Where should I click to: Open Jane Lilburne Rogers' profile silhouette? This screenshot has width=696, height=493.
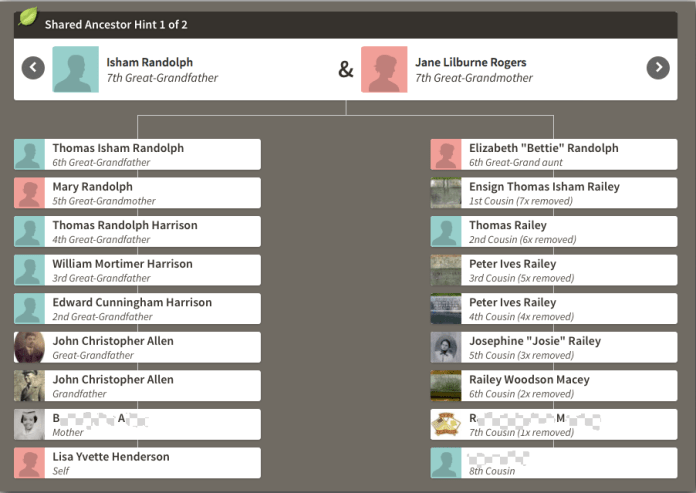point(384,69)
